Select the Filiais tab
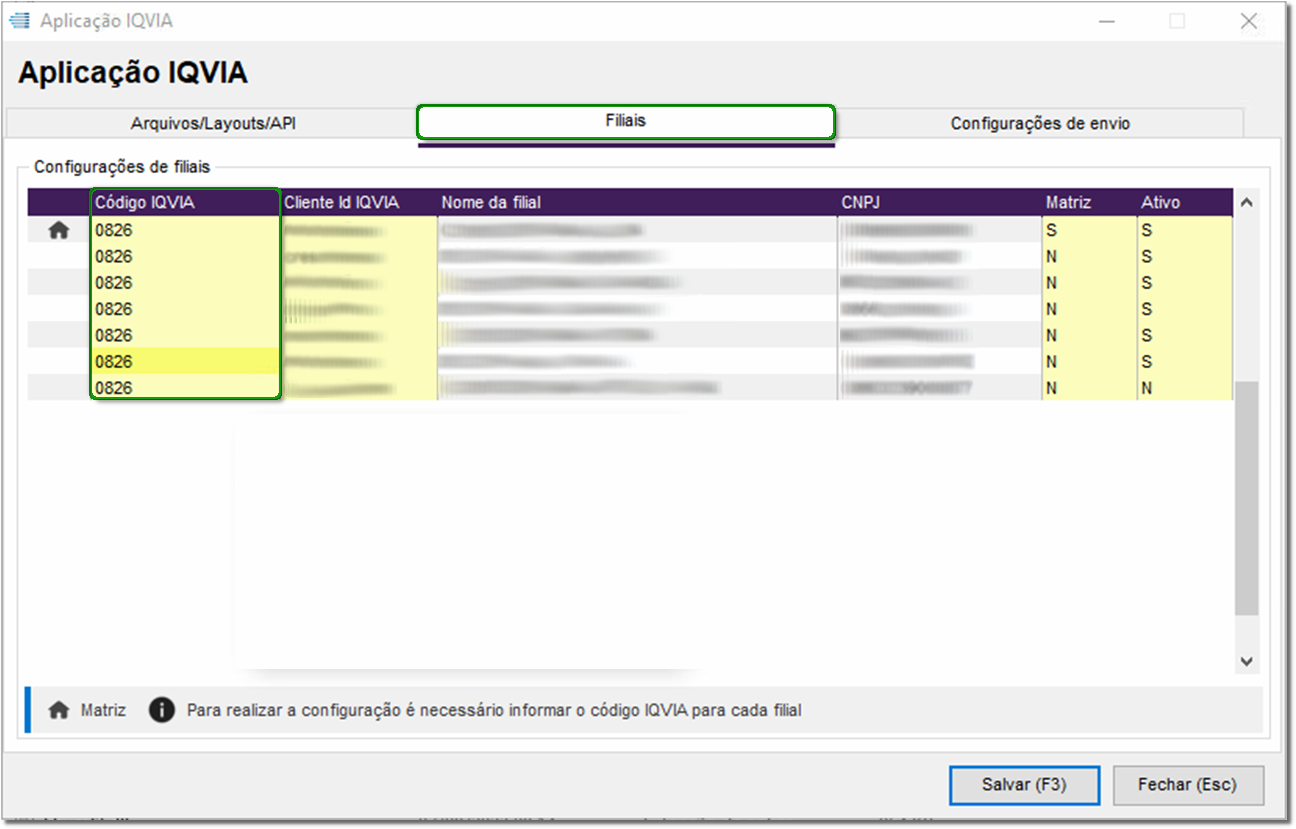The width and height of the screenshot is (1296, 829). tap(626, 121)
